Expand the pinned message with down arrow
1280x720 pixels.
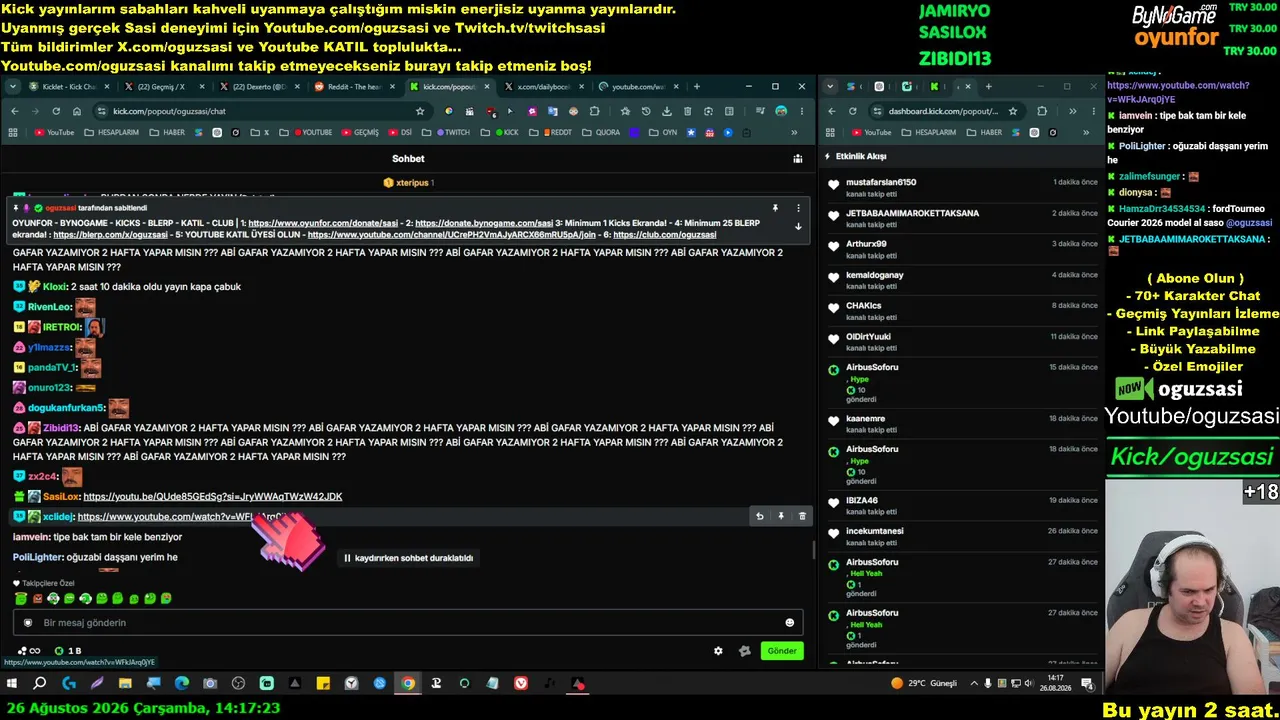[798, 226]
